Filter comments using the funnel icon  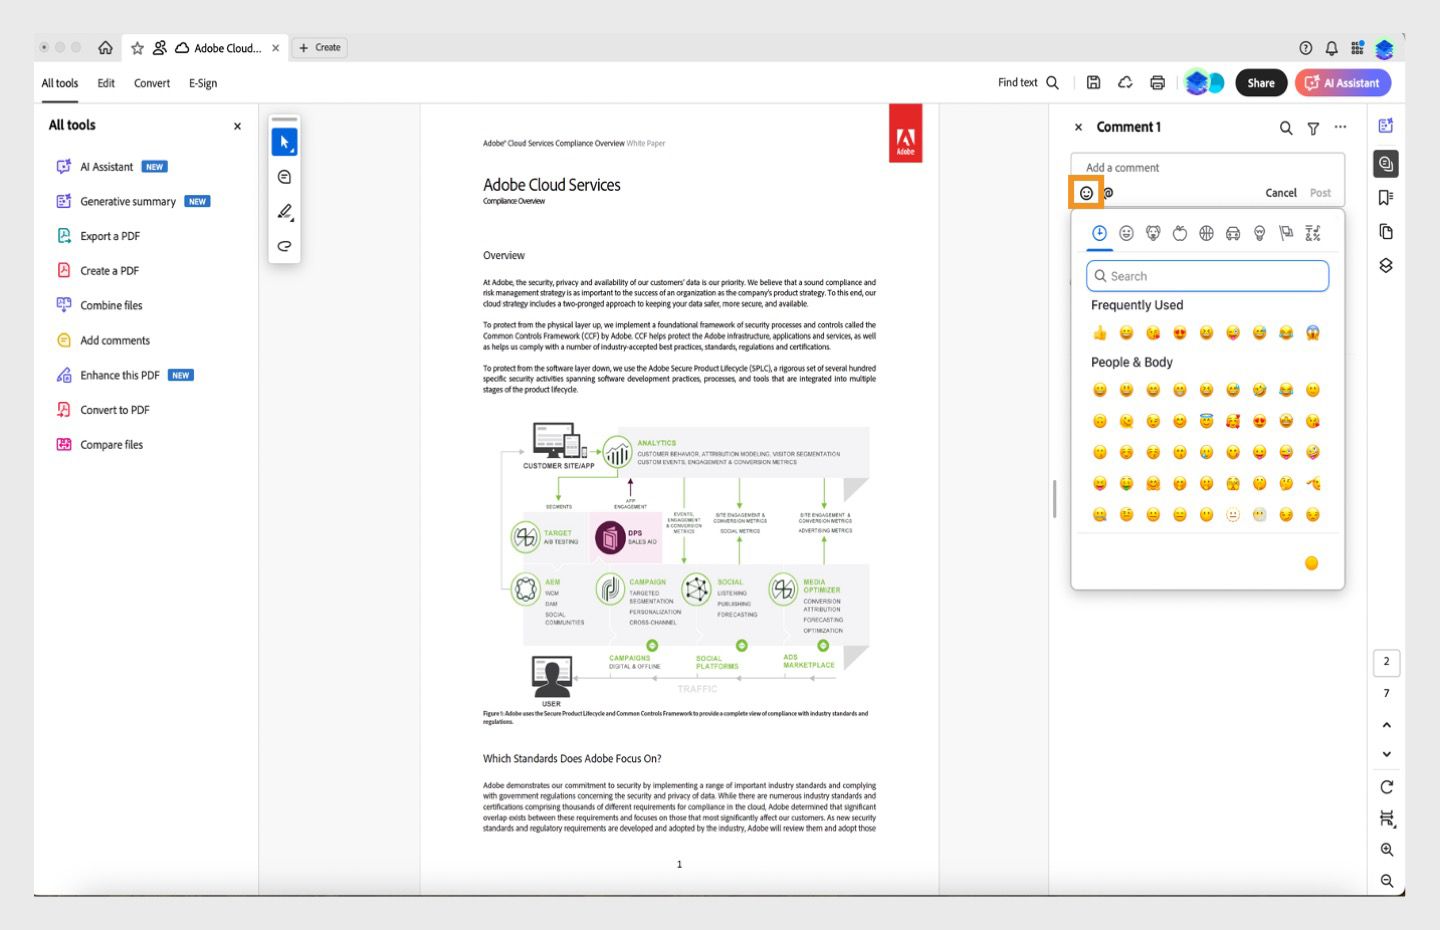pyautogui.click(x=1313, y=127)
